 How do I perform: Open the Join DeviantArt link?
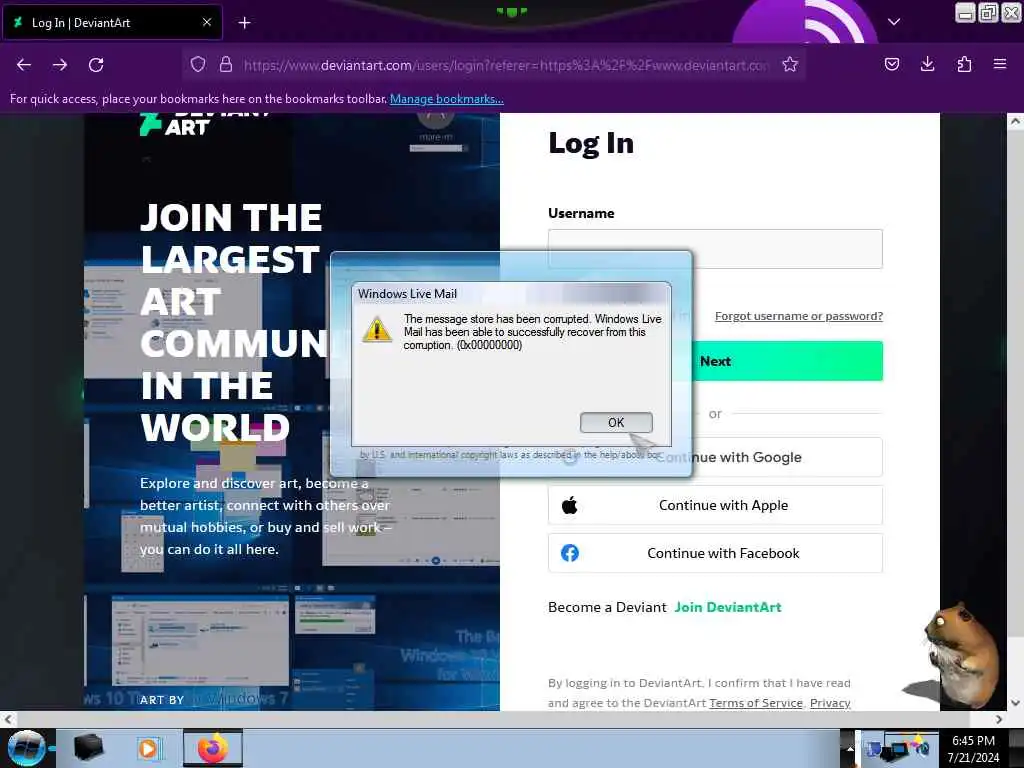(728, 607)
